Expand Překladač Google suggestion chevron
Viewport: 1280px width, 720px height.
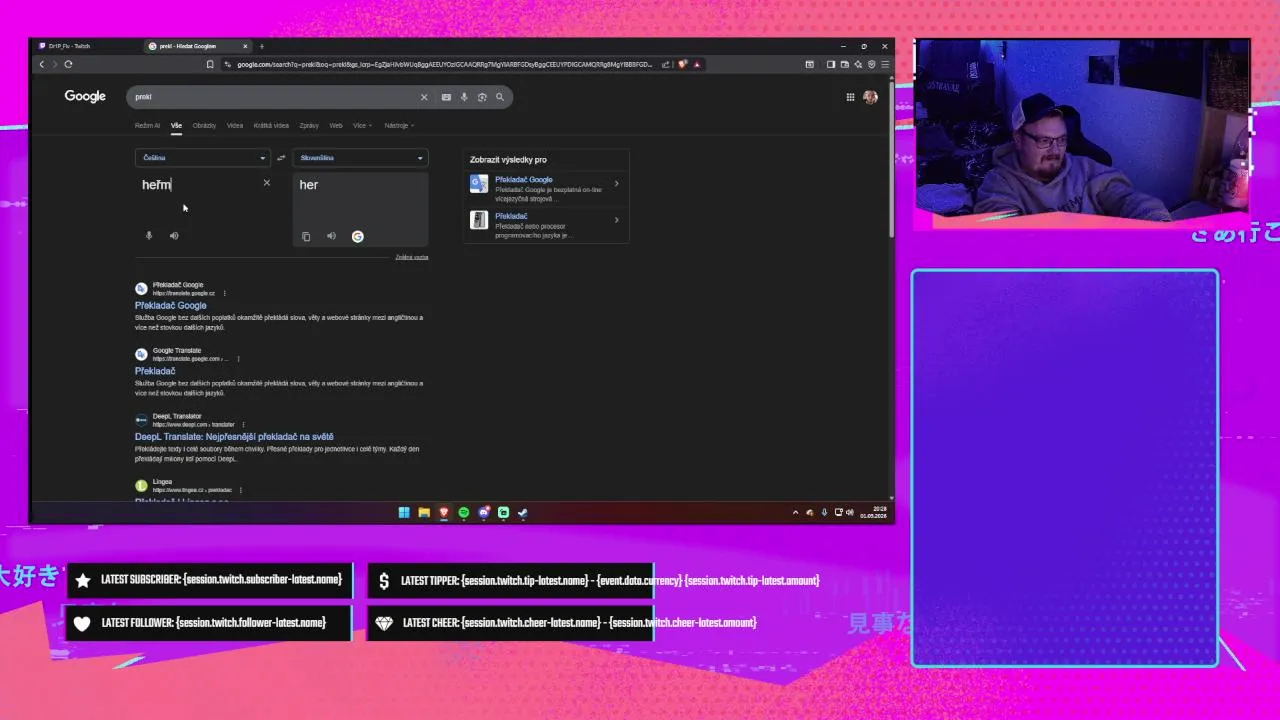[x=616, y=184]
